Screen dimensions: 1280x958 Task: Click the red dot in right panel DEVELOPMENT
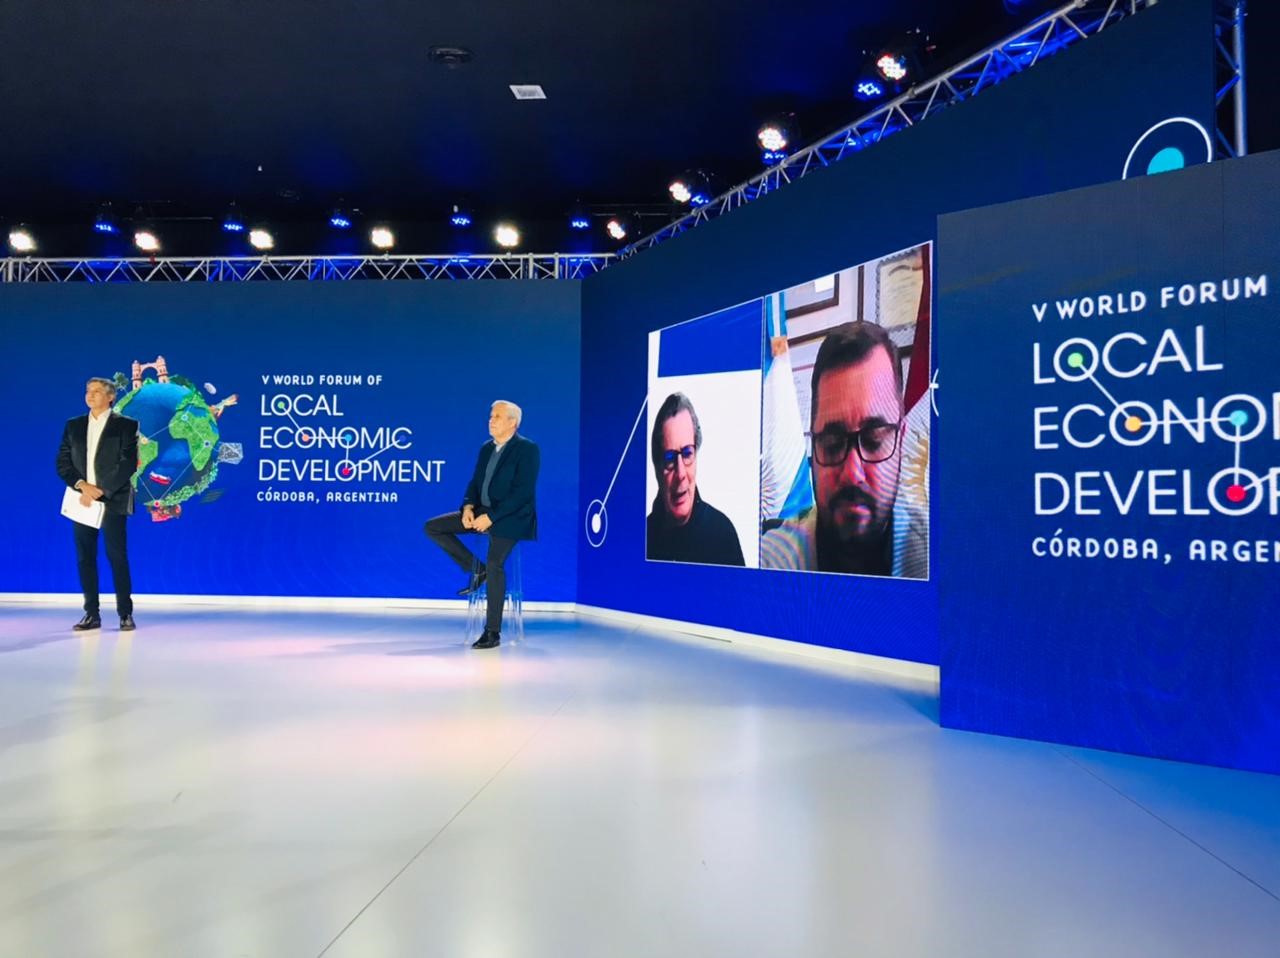[1235, 492]
